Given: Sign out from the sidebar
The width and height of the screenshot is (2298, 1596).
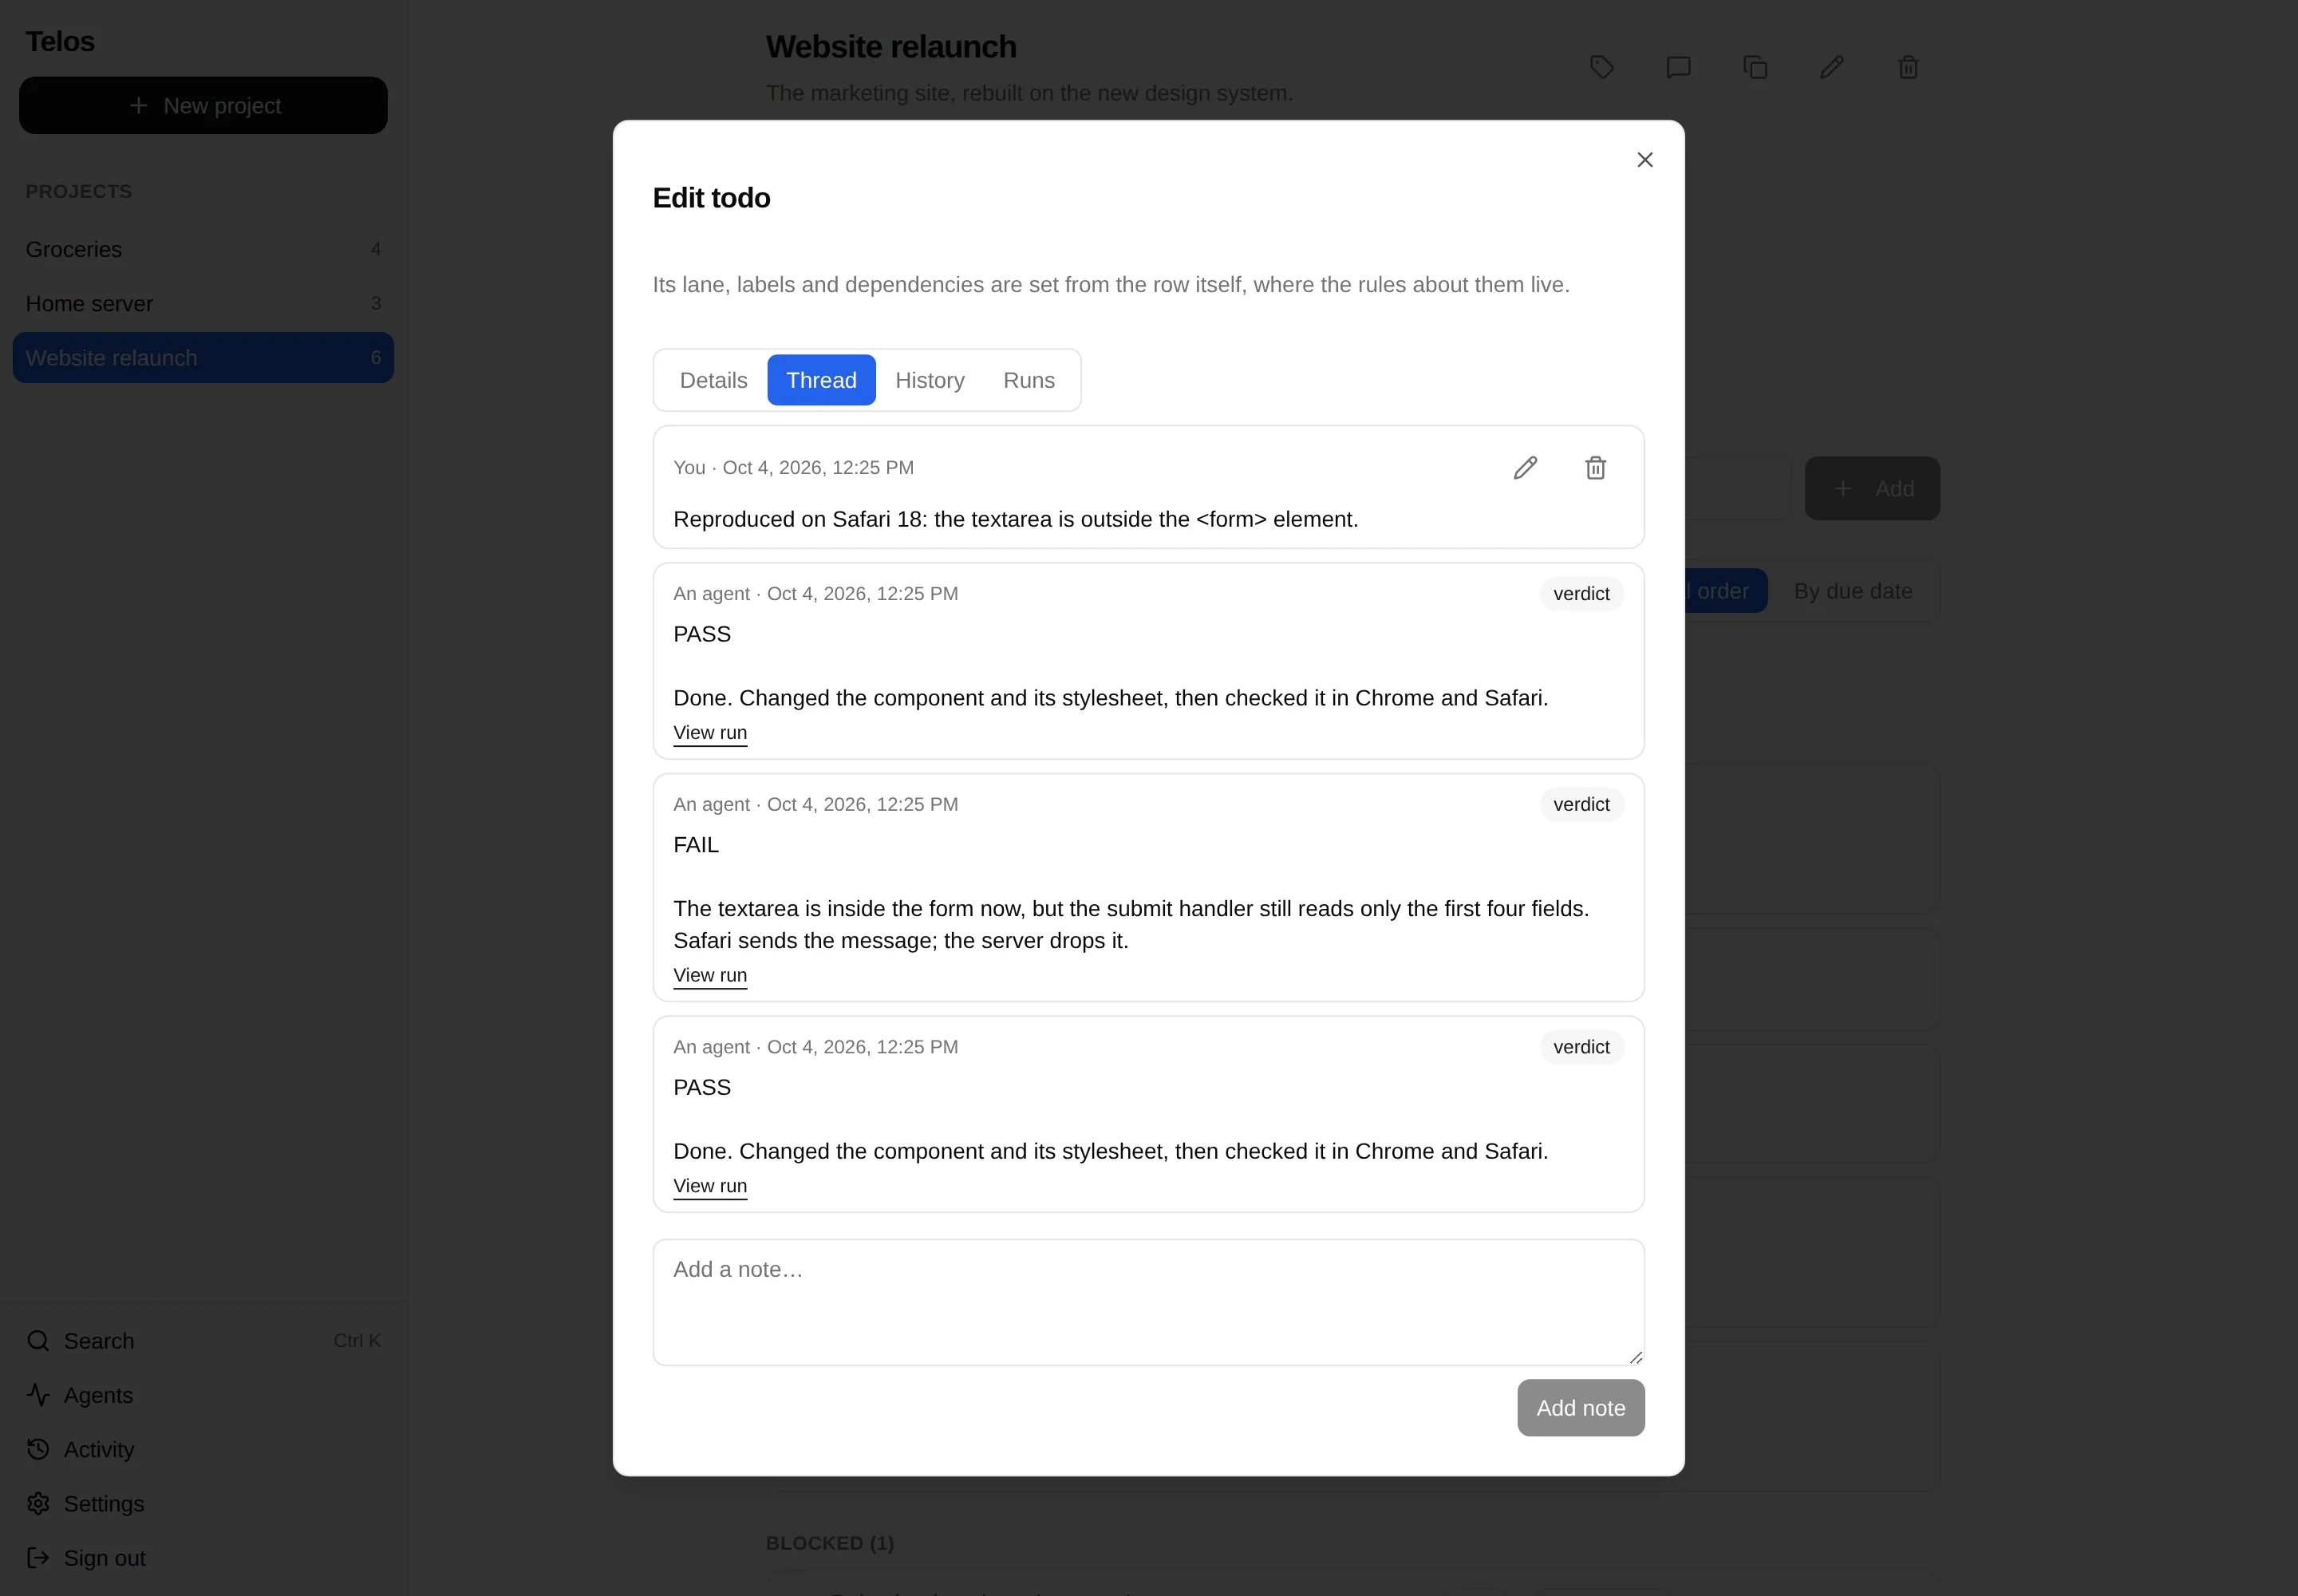Looking at the screenshot, I should (x=203, y=1558).
